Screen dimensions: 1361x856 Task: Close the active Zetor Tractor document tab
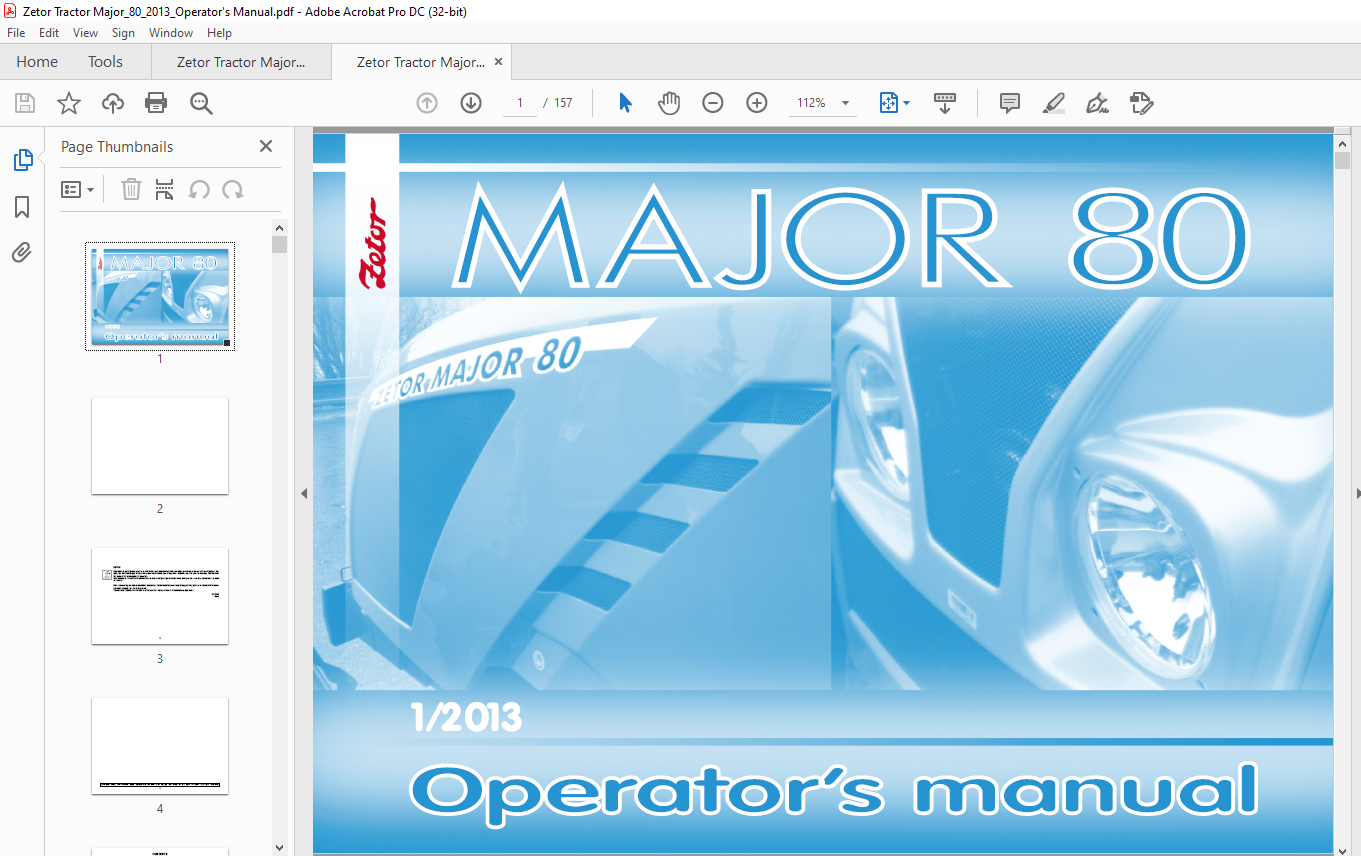[x=498, y=62]
